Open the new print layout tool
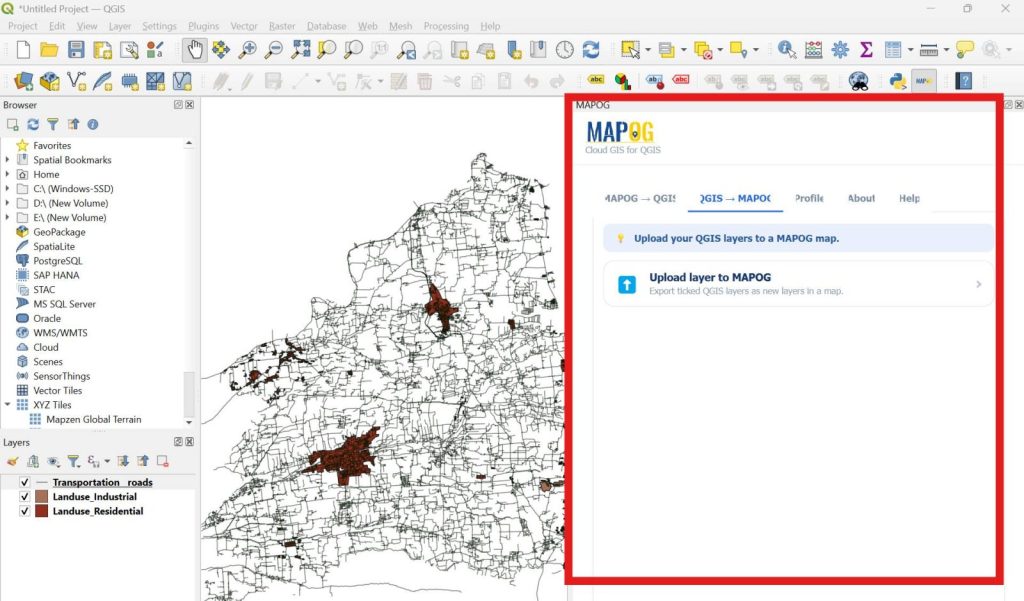The image size is (1024, 601). (x=103, y=50)
